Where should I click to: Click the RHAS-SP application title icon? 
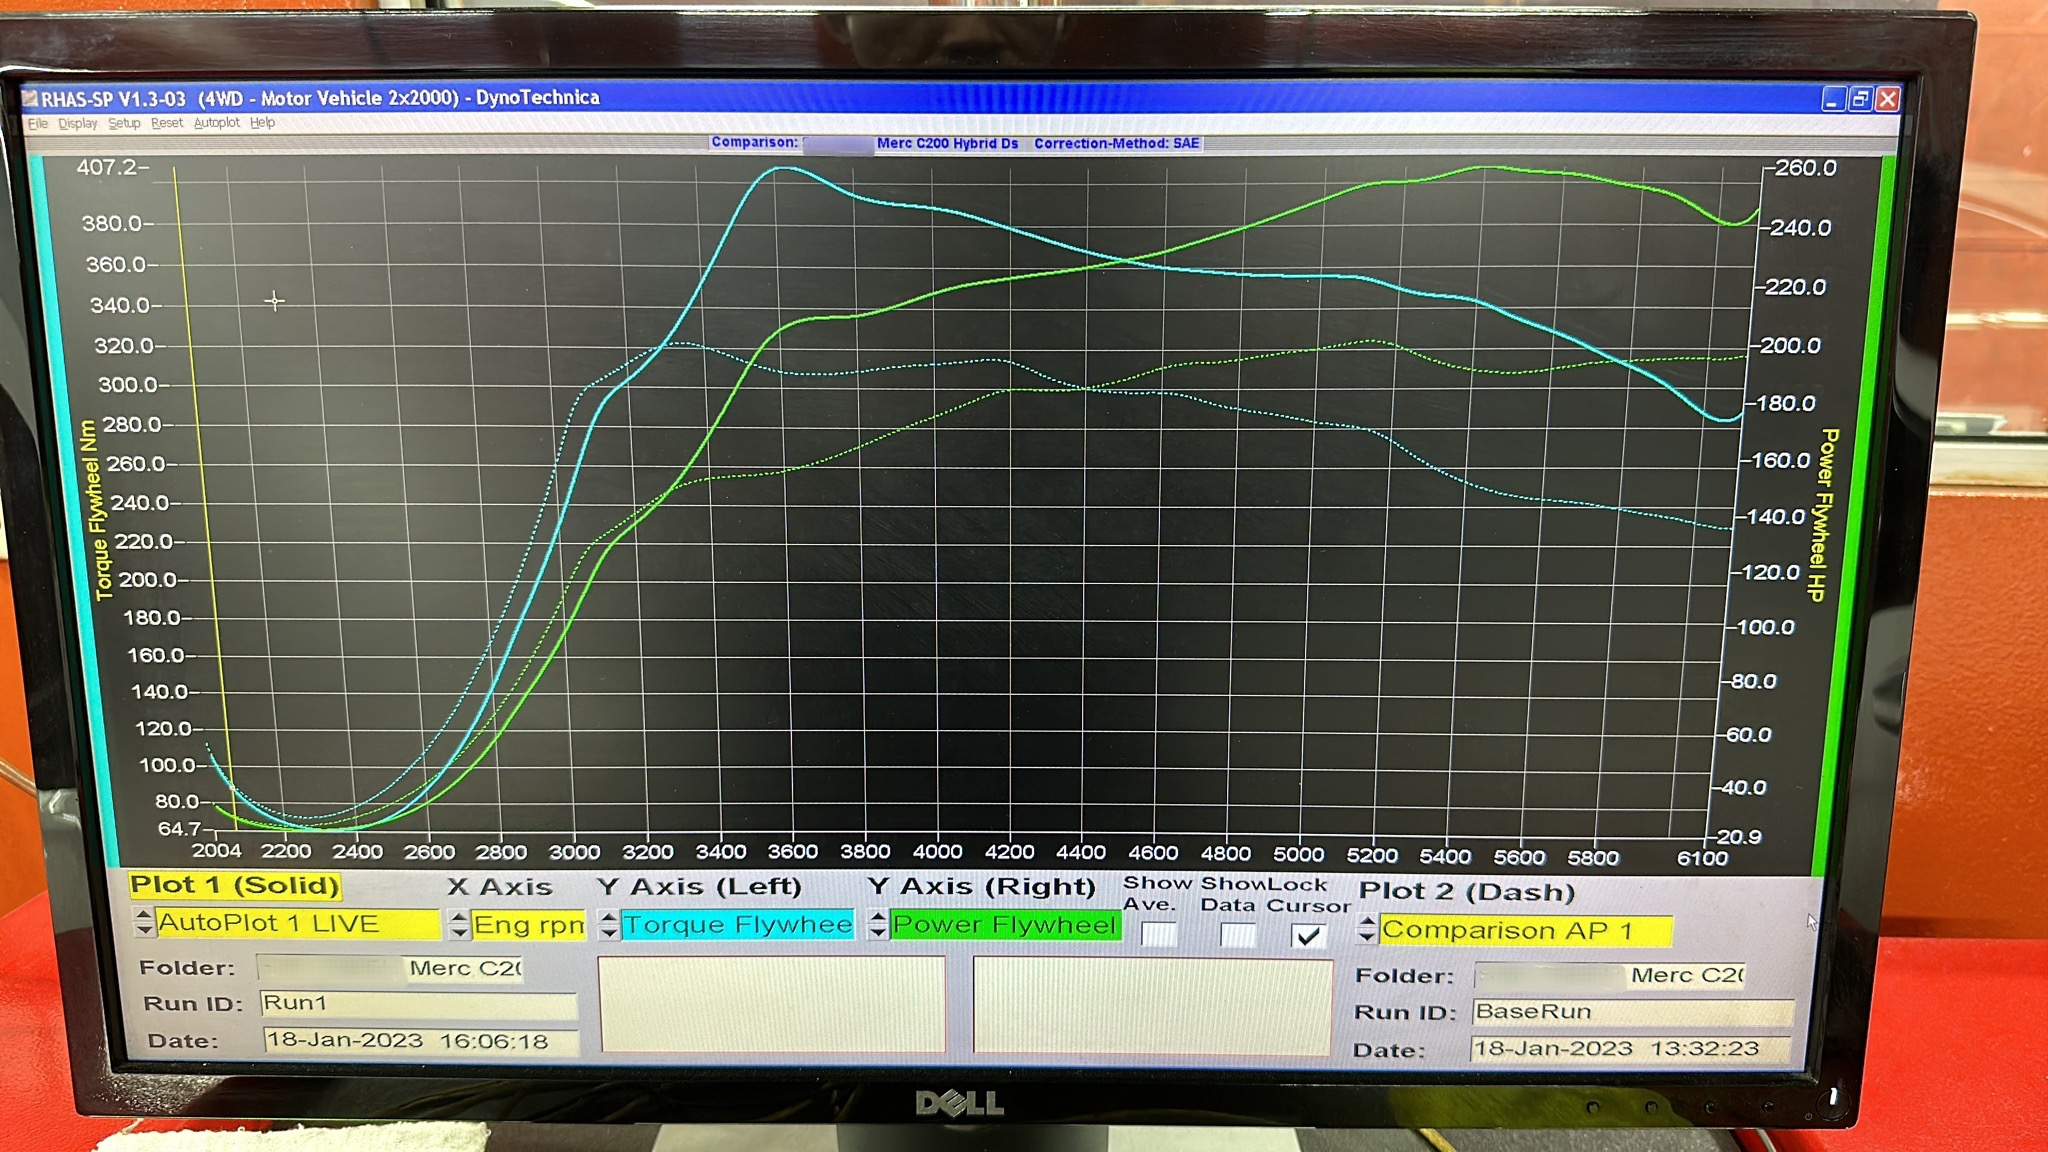coord(30,99)
